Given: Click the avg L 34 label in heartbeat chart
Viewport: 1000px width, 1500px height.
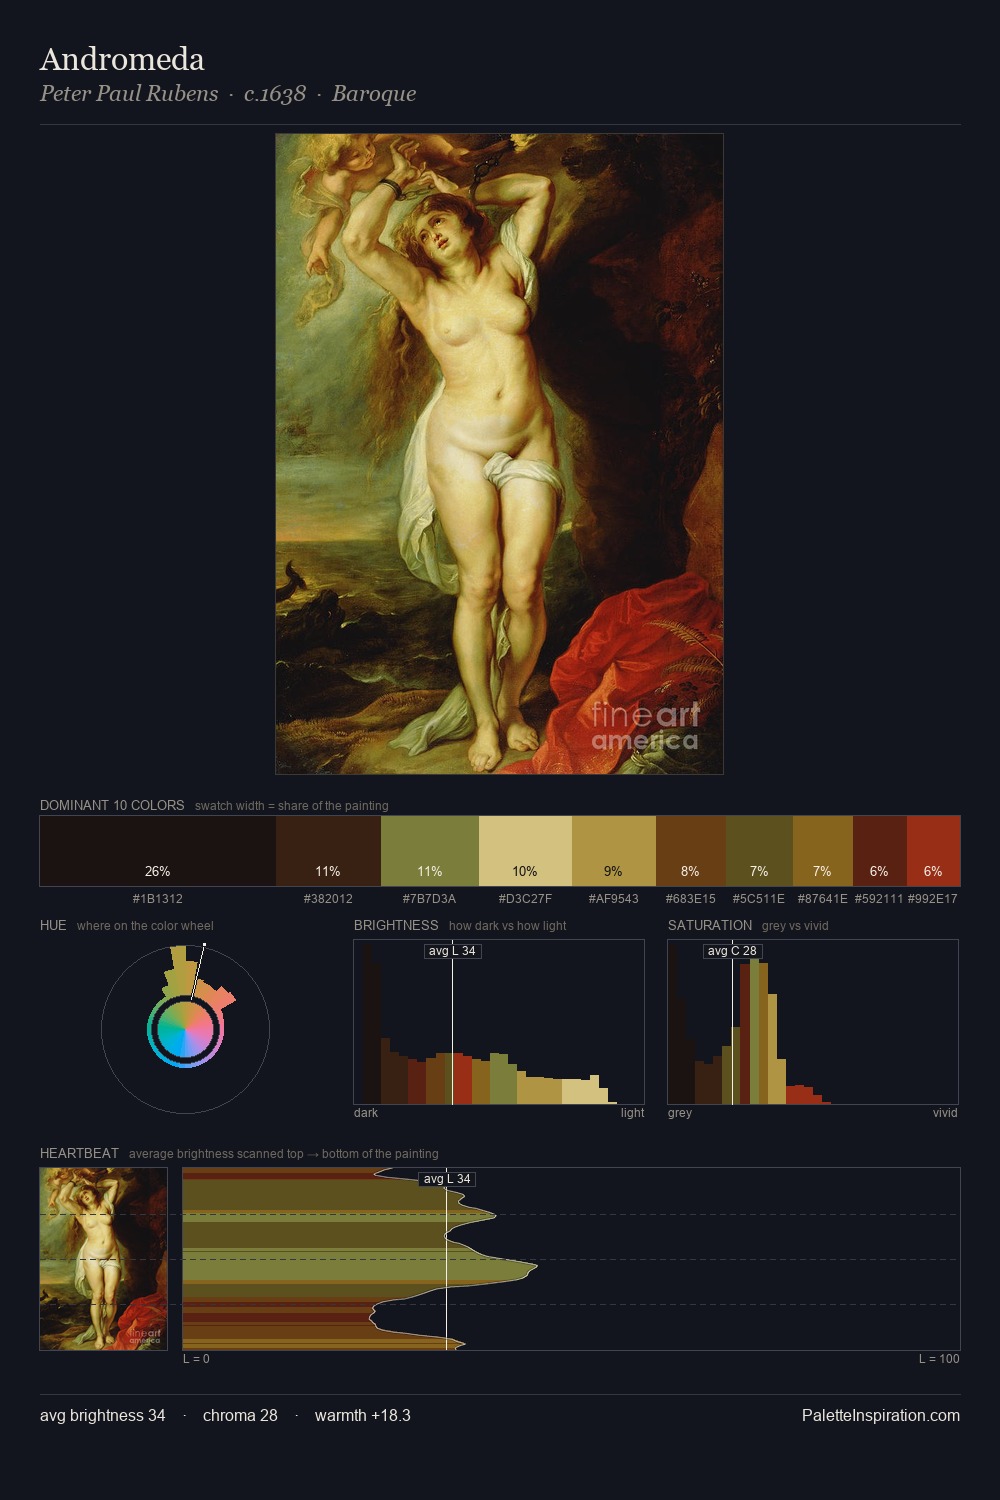Looking at the screenshot, I should click(x=447, y=1179).
